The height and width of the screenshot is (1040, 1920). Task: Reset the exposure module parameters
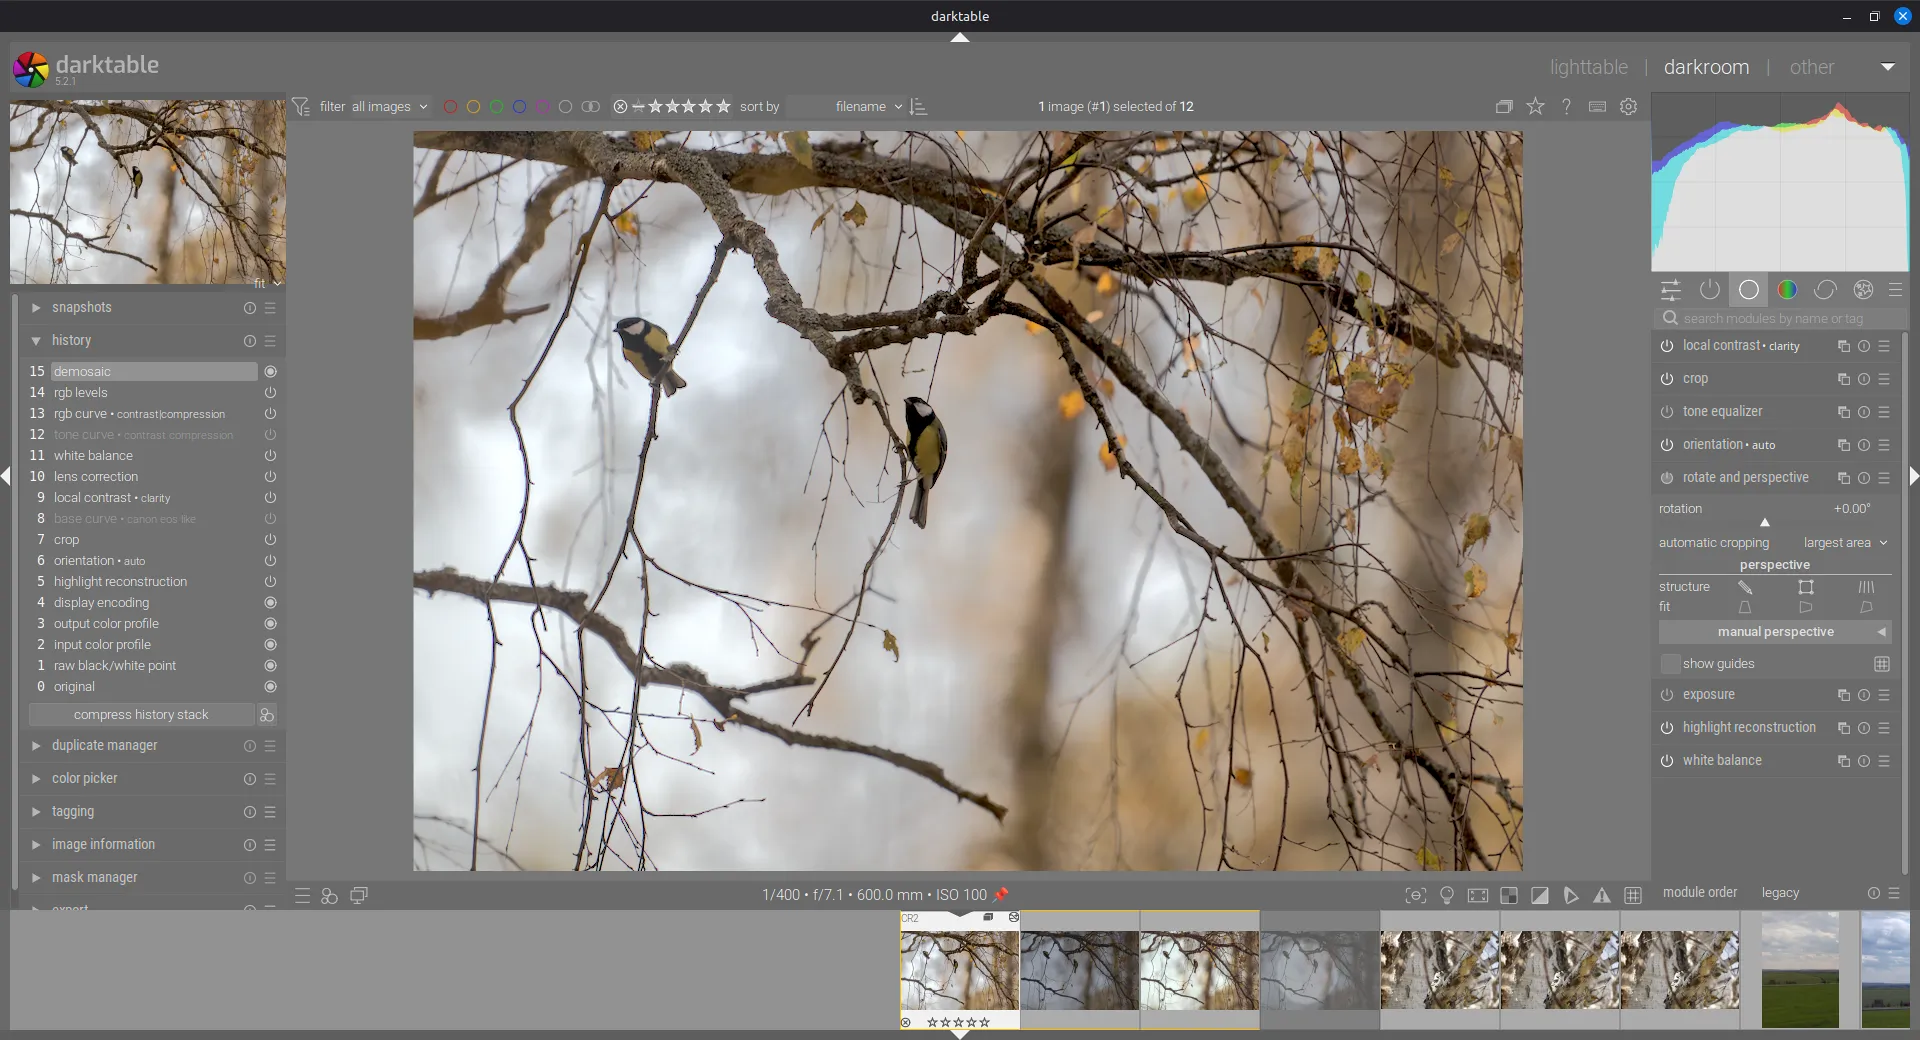click(1863, 695)
